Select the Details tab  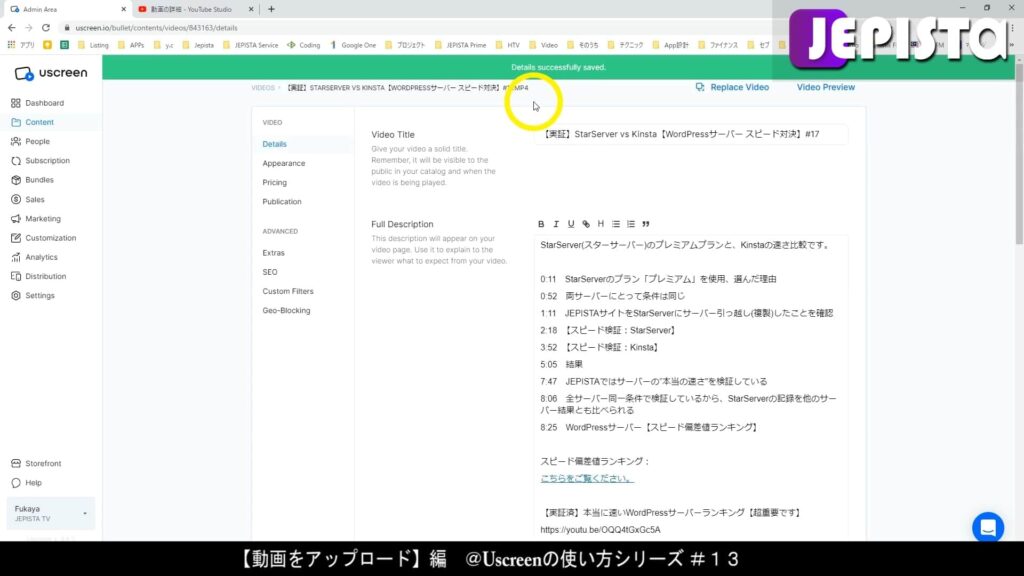274,144
